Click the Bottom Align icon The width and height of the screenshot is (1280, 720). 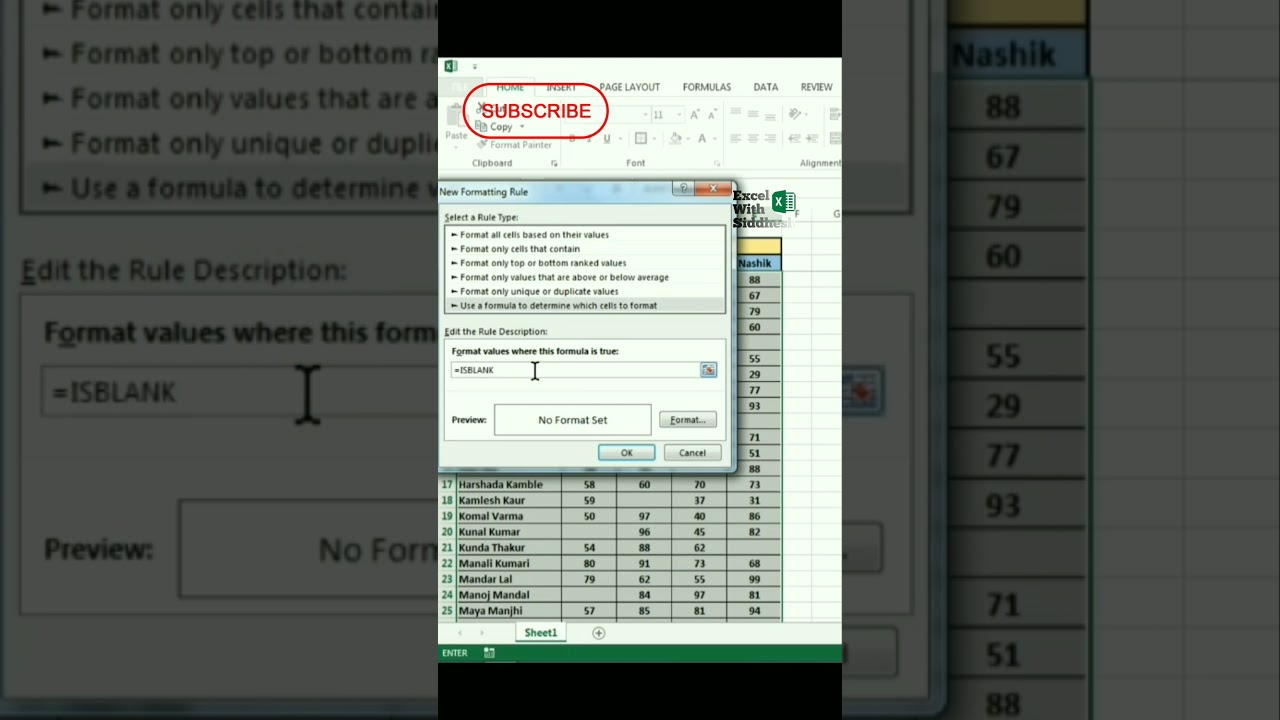tap(770, 116)
